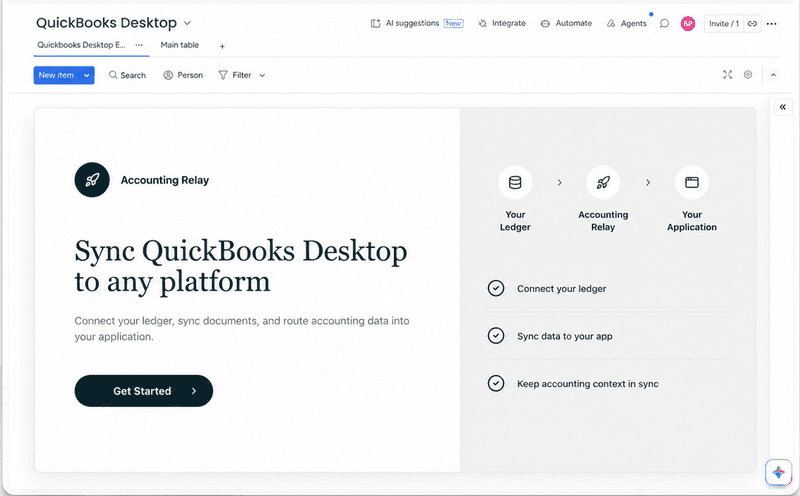Collapse the side panel double-chevron button

click(x=783, y=107)
